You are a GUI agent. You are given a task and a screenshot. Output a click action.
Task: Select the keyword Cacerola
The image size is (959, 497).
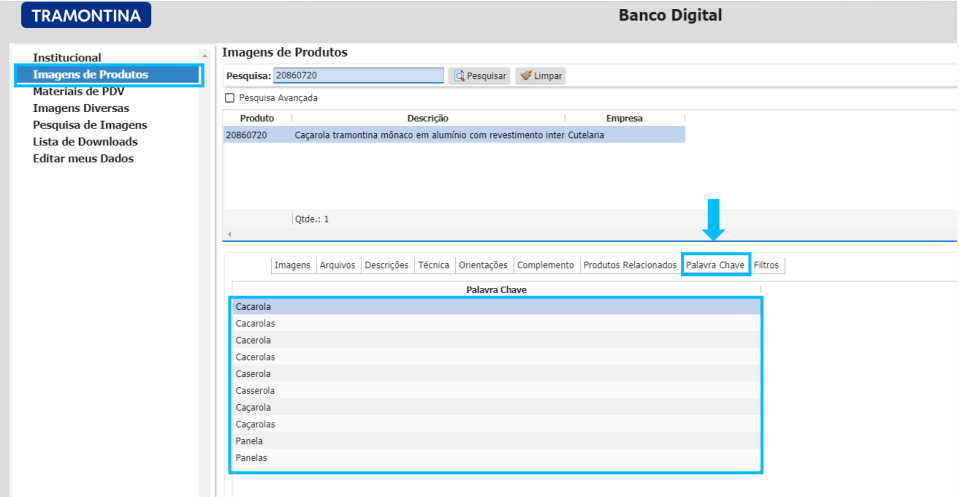pos(496,341)
